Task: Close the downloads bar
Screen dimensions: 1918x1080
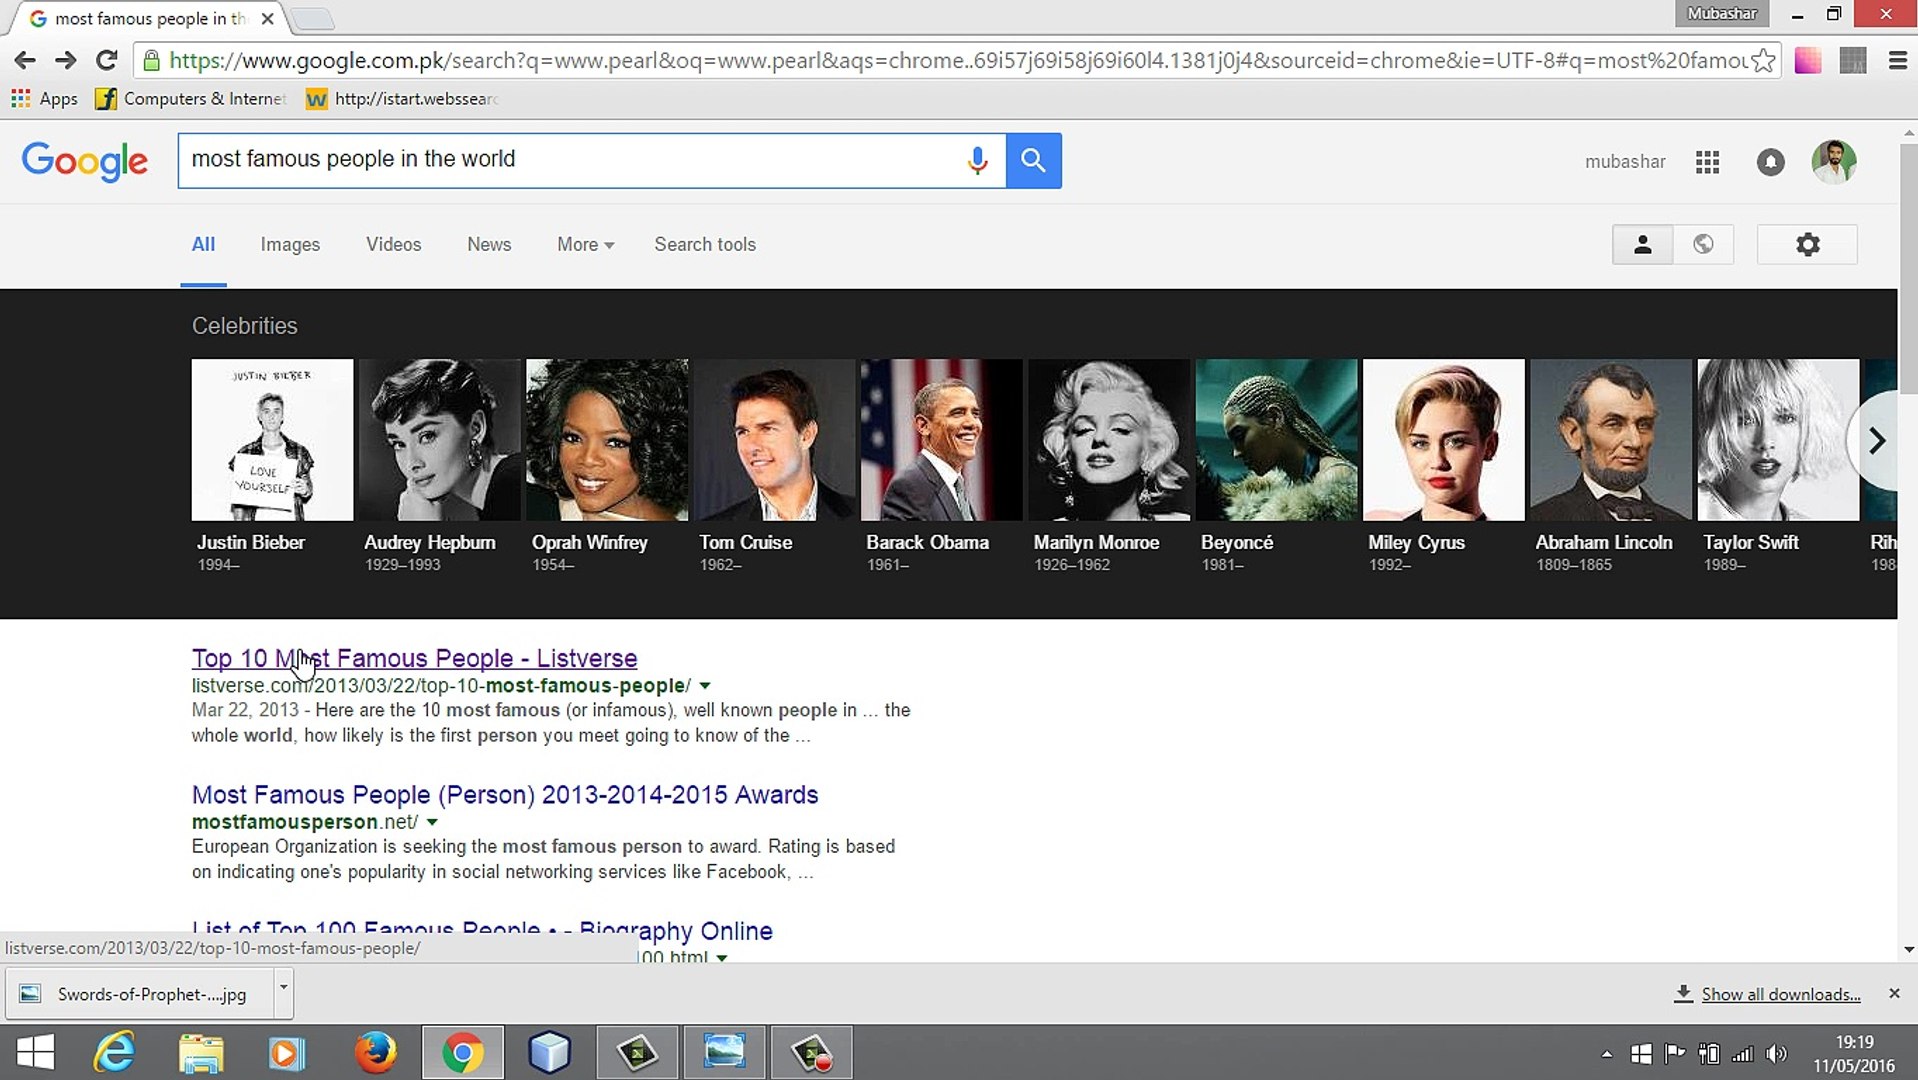Action: (x=1893, y=993)
